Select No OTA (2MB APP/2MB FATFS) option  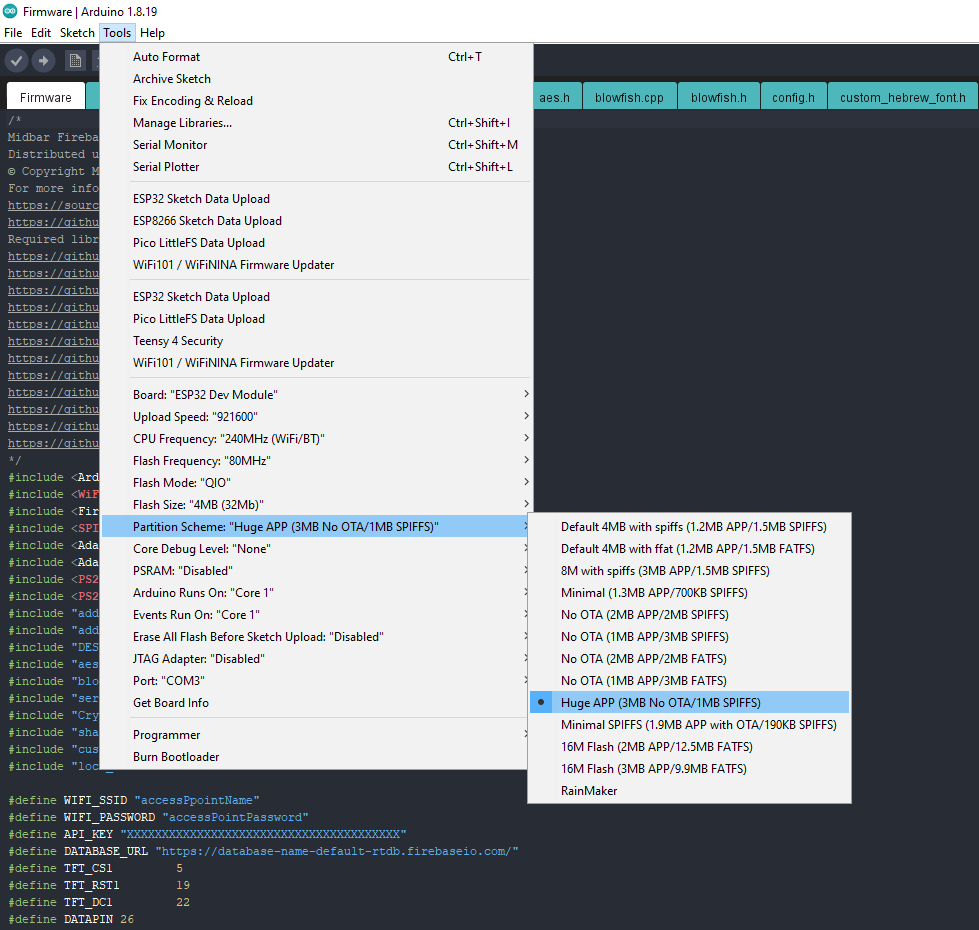point(689,658)
